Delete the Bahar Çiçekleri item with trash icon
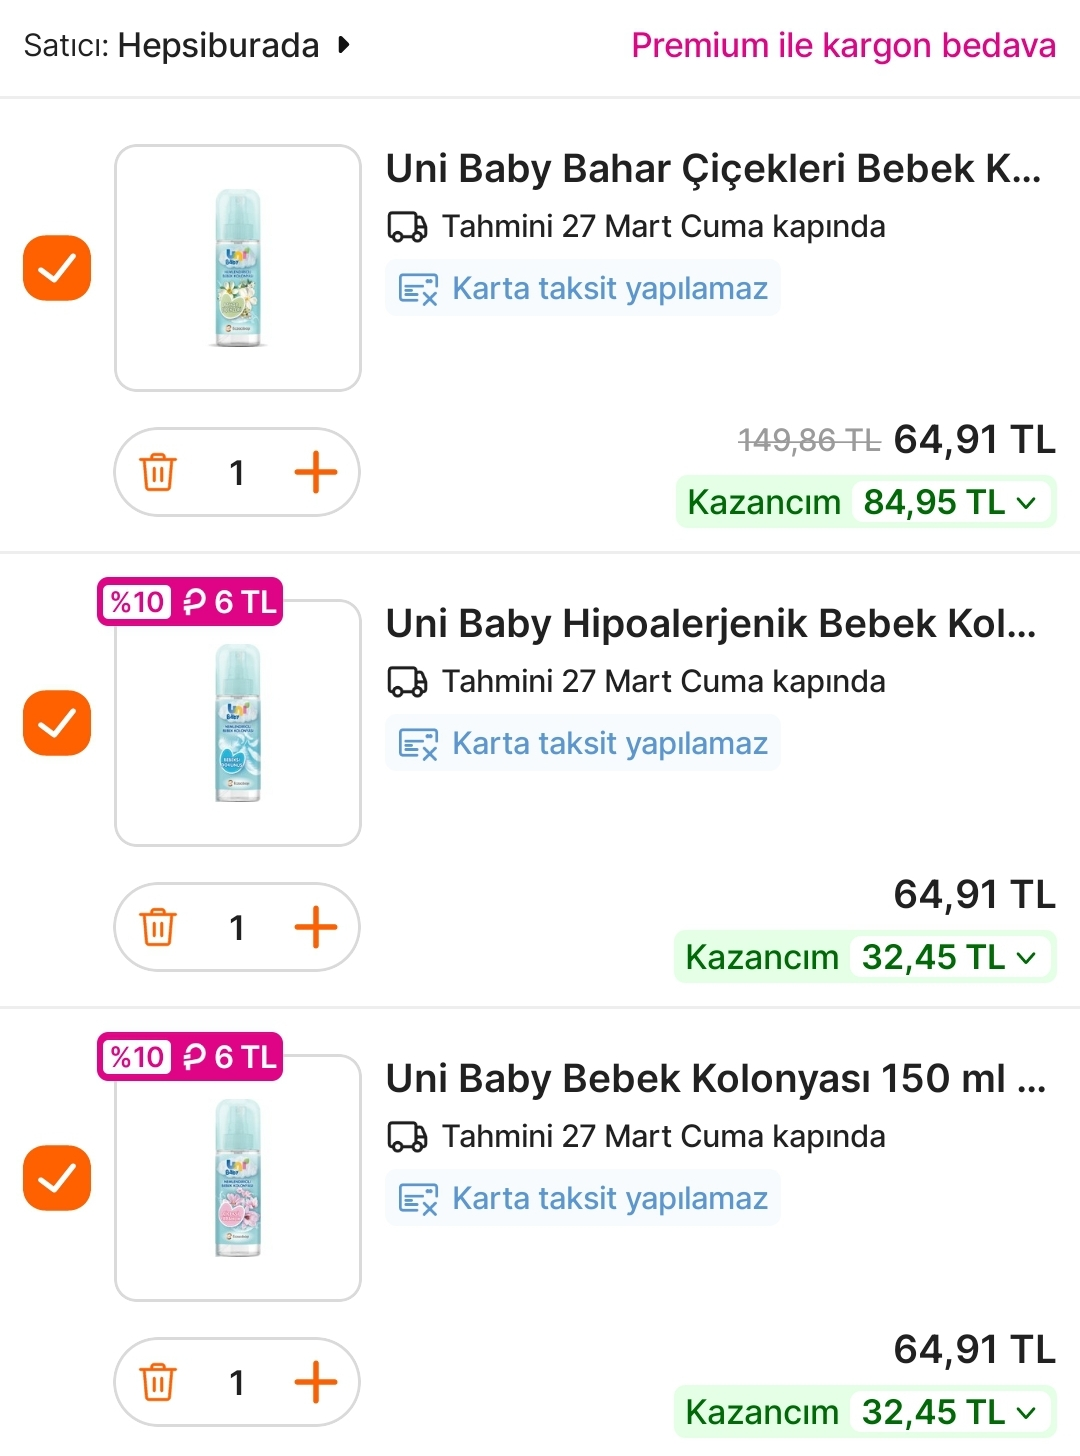 click(x=158, y=472)
